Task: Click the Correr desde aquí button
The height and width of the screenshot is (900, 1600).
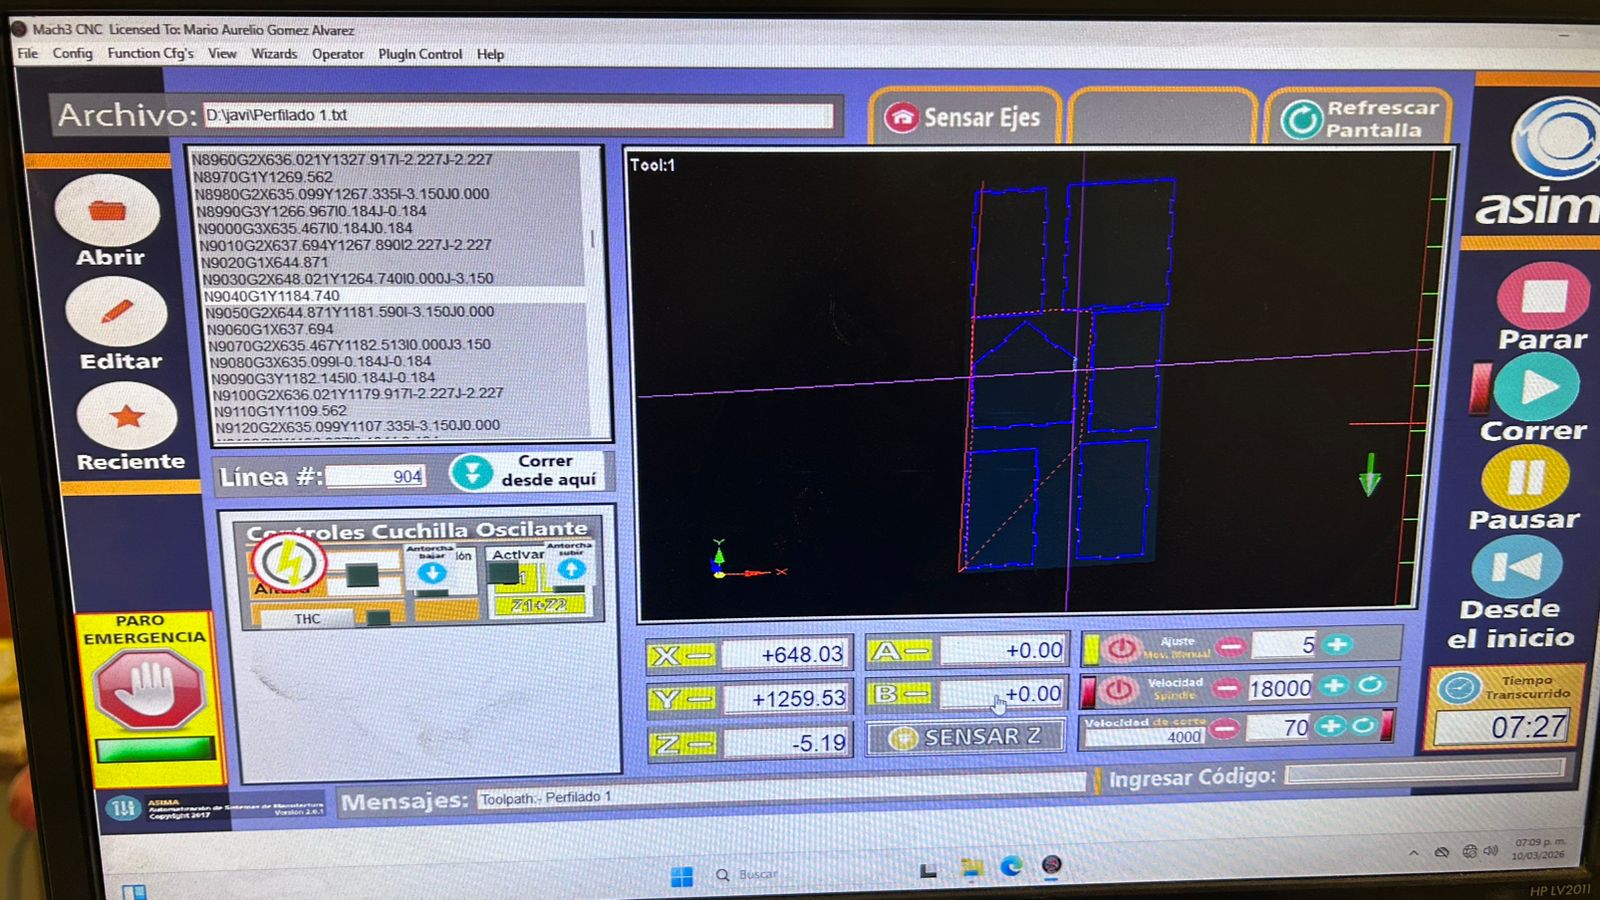Action: 527,471
